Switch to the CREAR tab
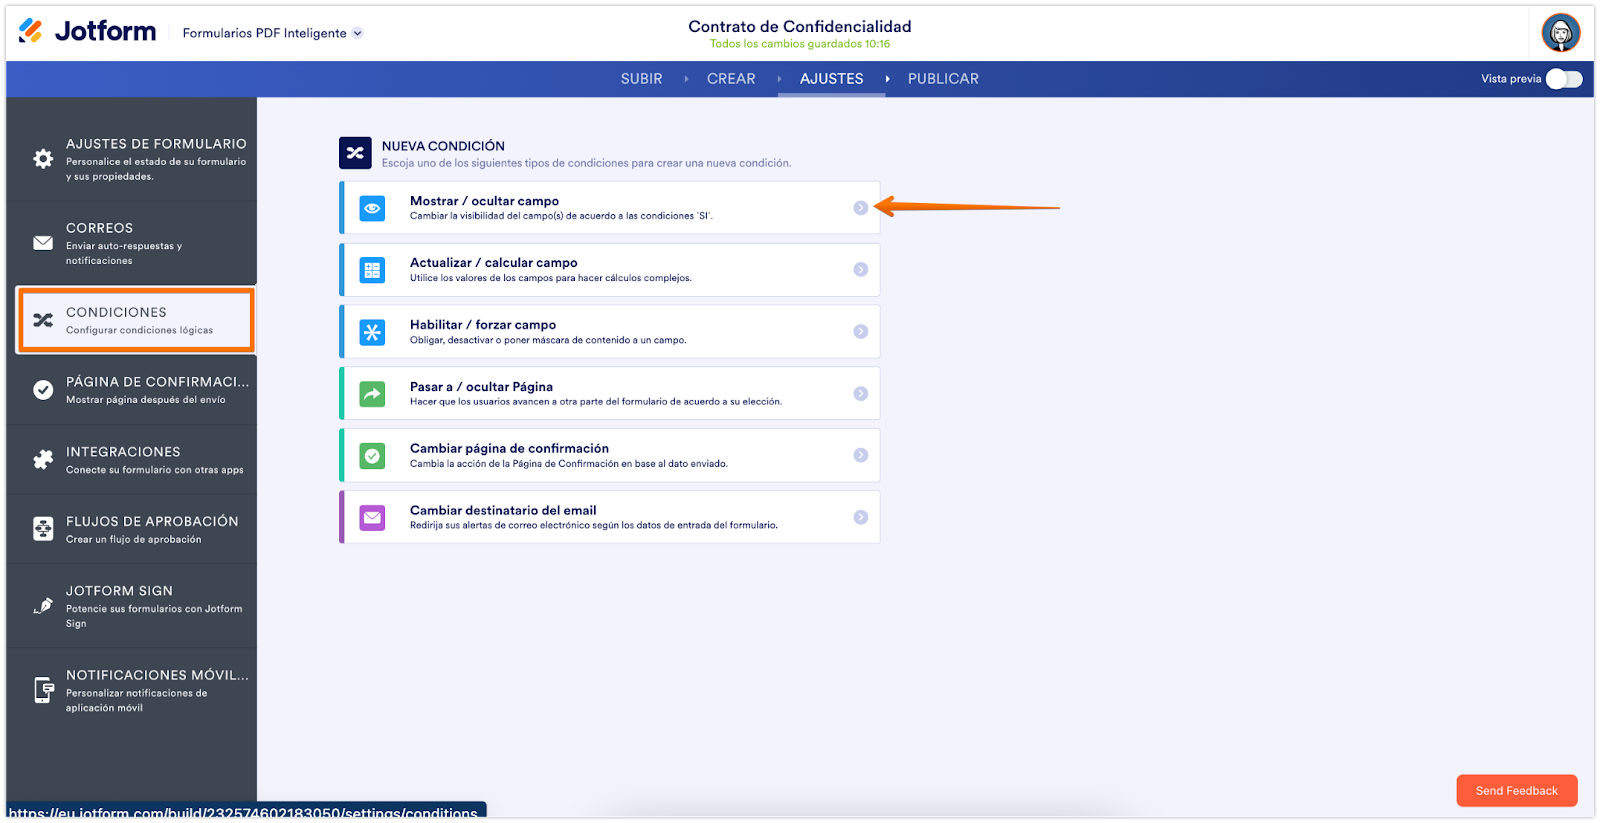The image size is (1600, 823). coord(731,79)
